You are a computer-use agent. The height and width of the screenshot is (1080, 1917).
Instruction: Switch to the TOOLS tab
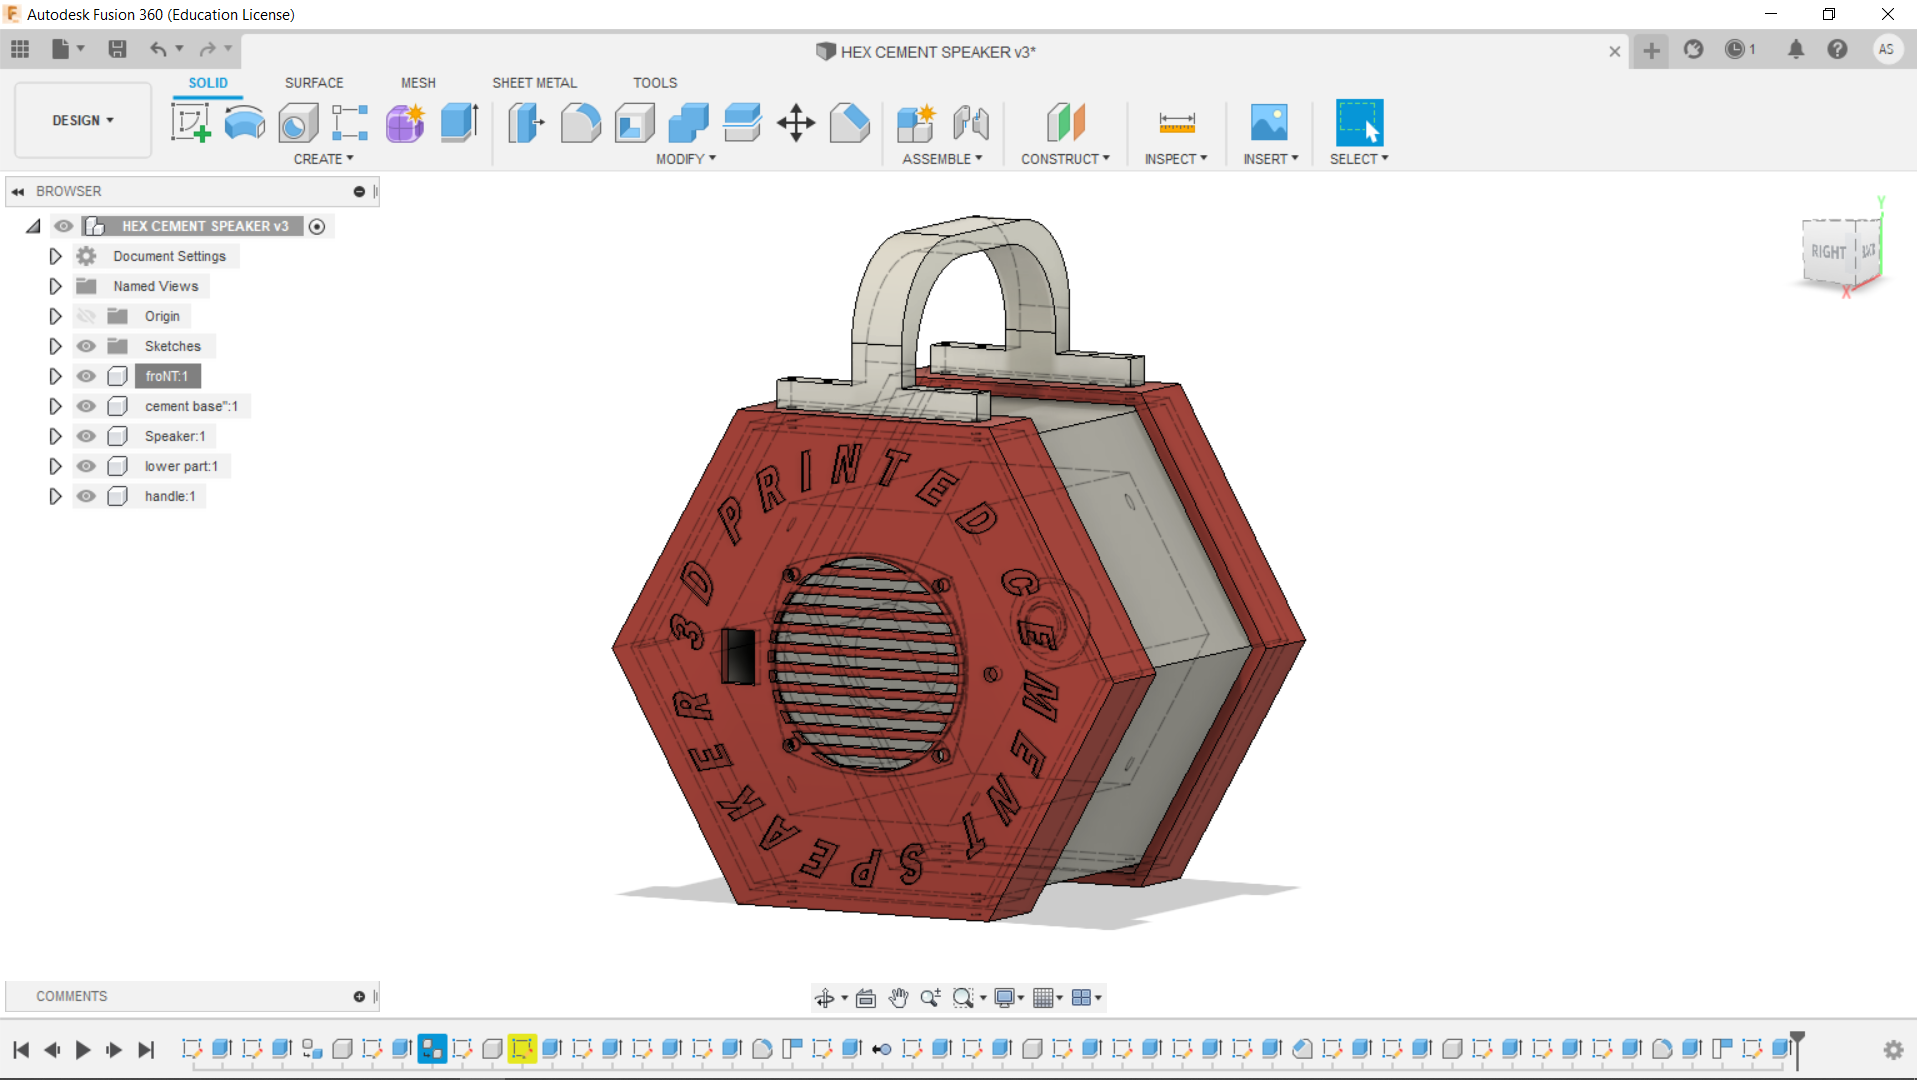pos(655,83)
